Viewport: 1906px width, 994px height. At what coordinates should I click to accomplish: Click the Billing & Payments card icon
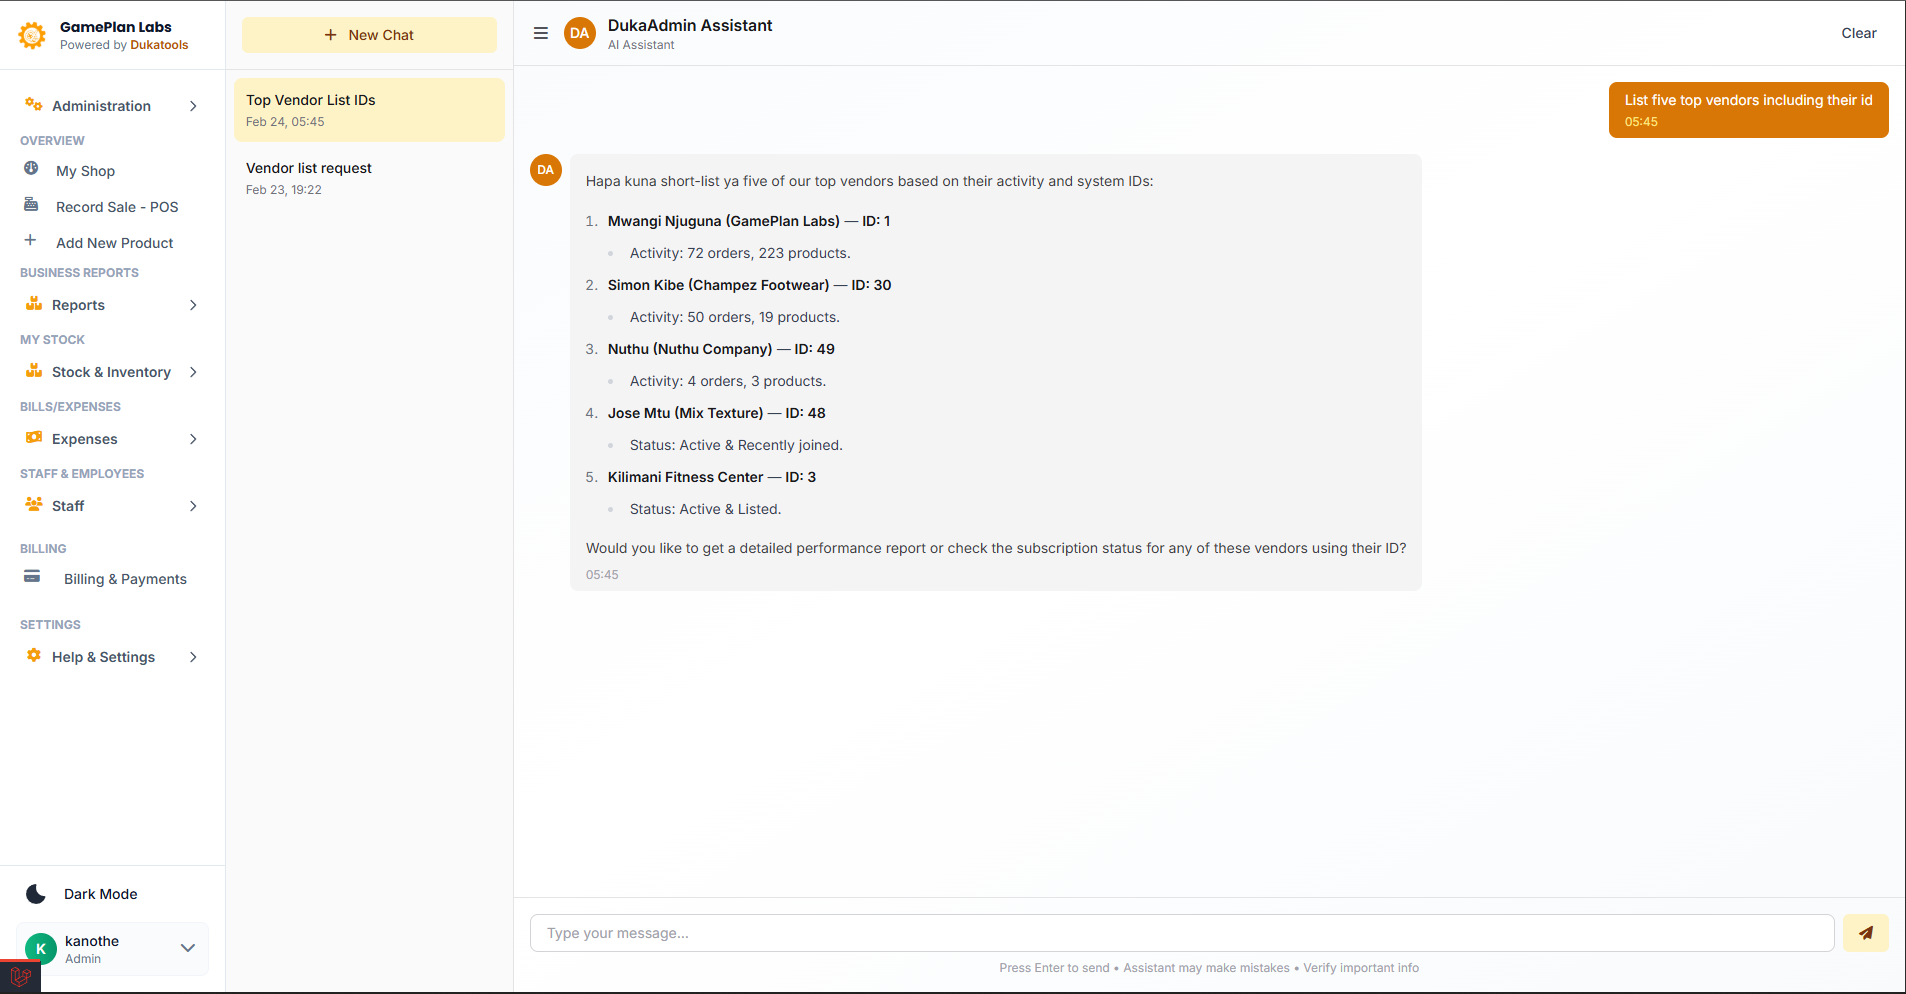point(32,577)
